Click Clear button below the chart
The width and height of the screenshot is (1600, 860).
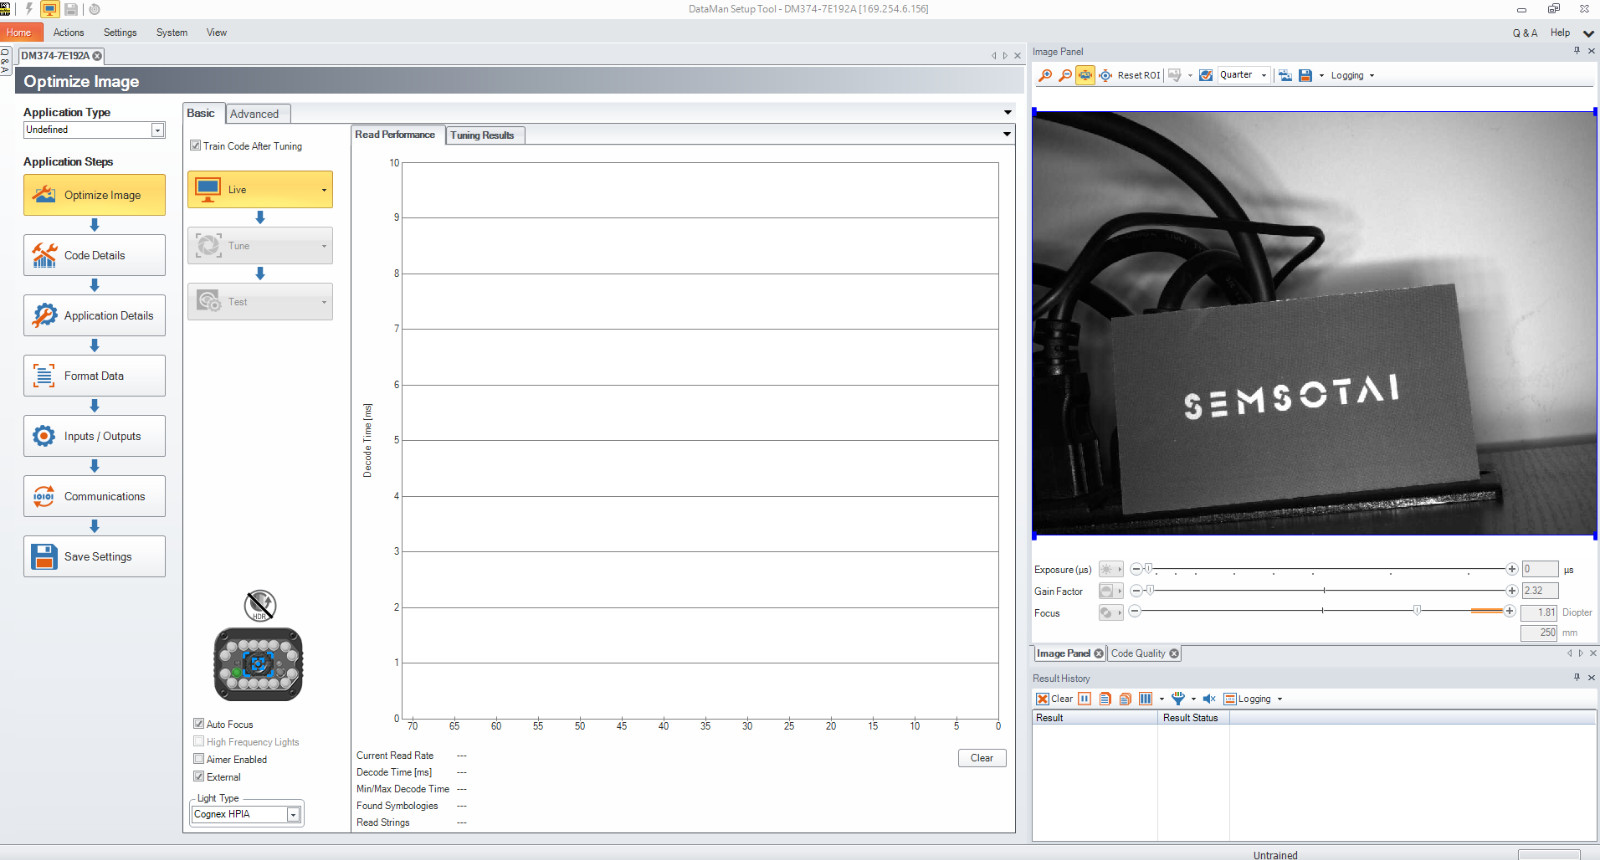pyautogui.click(x=982, y=758)
